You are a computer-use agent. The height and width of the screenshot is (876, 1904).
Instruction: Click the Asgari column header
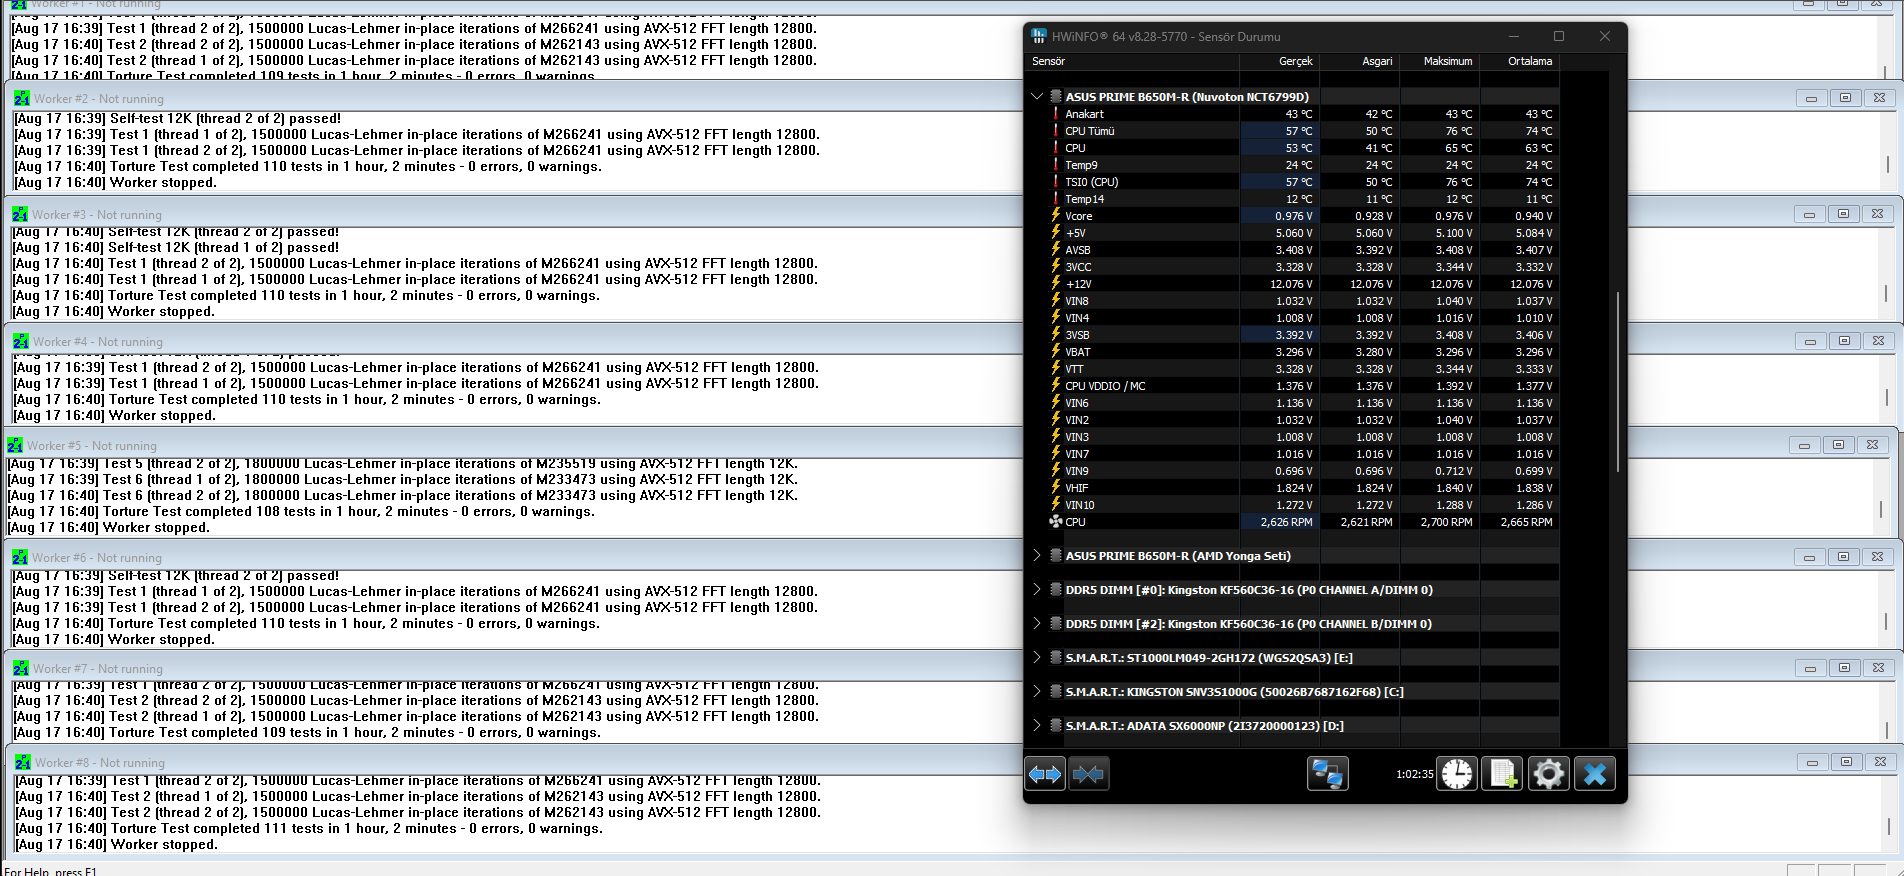pyautogui.click(x=1360, y=61)
